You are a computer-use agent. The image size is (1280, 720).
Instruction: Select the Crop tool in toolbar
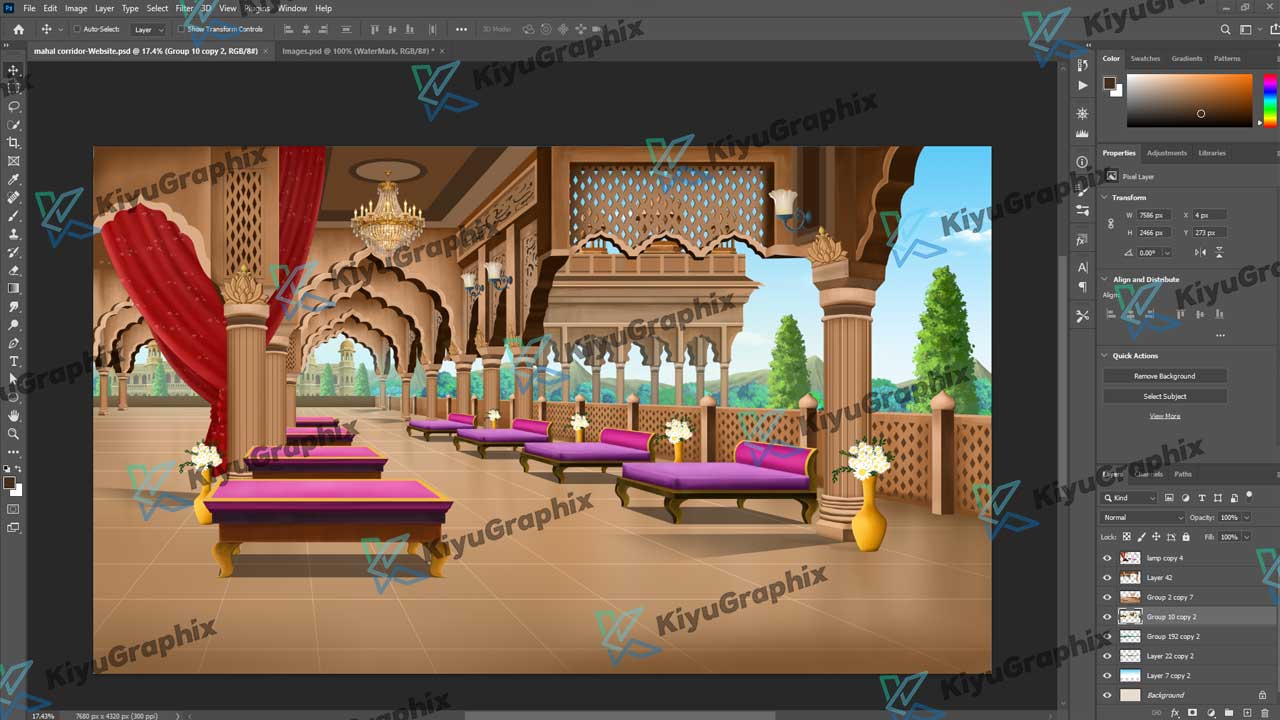point(14,143)
